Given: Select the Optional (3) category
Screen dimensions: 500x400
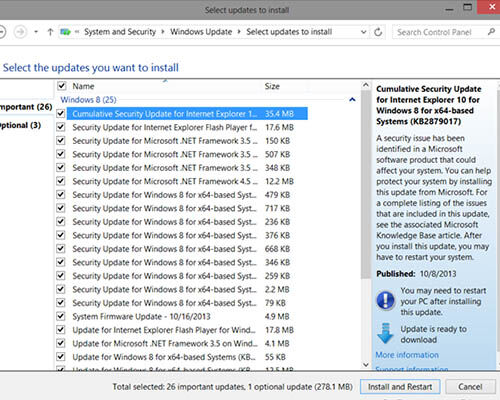Looking at the screenshot, I should click(x=21, y=125).
